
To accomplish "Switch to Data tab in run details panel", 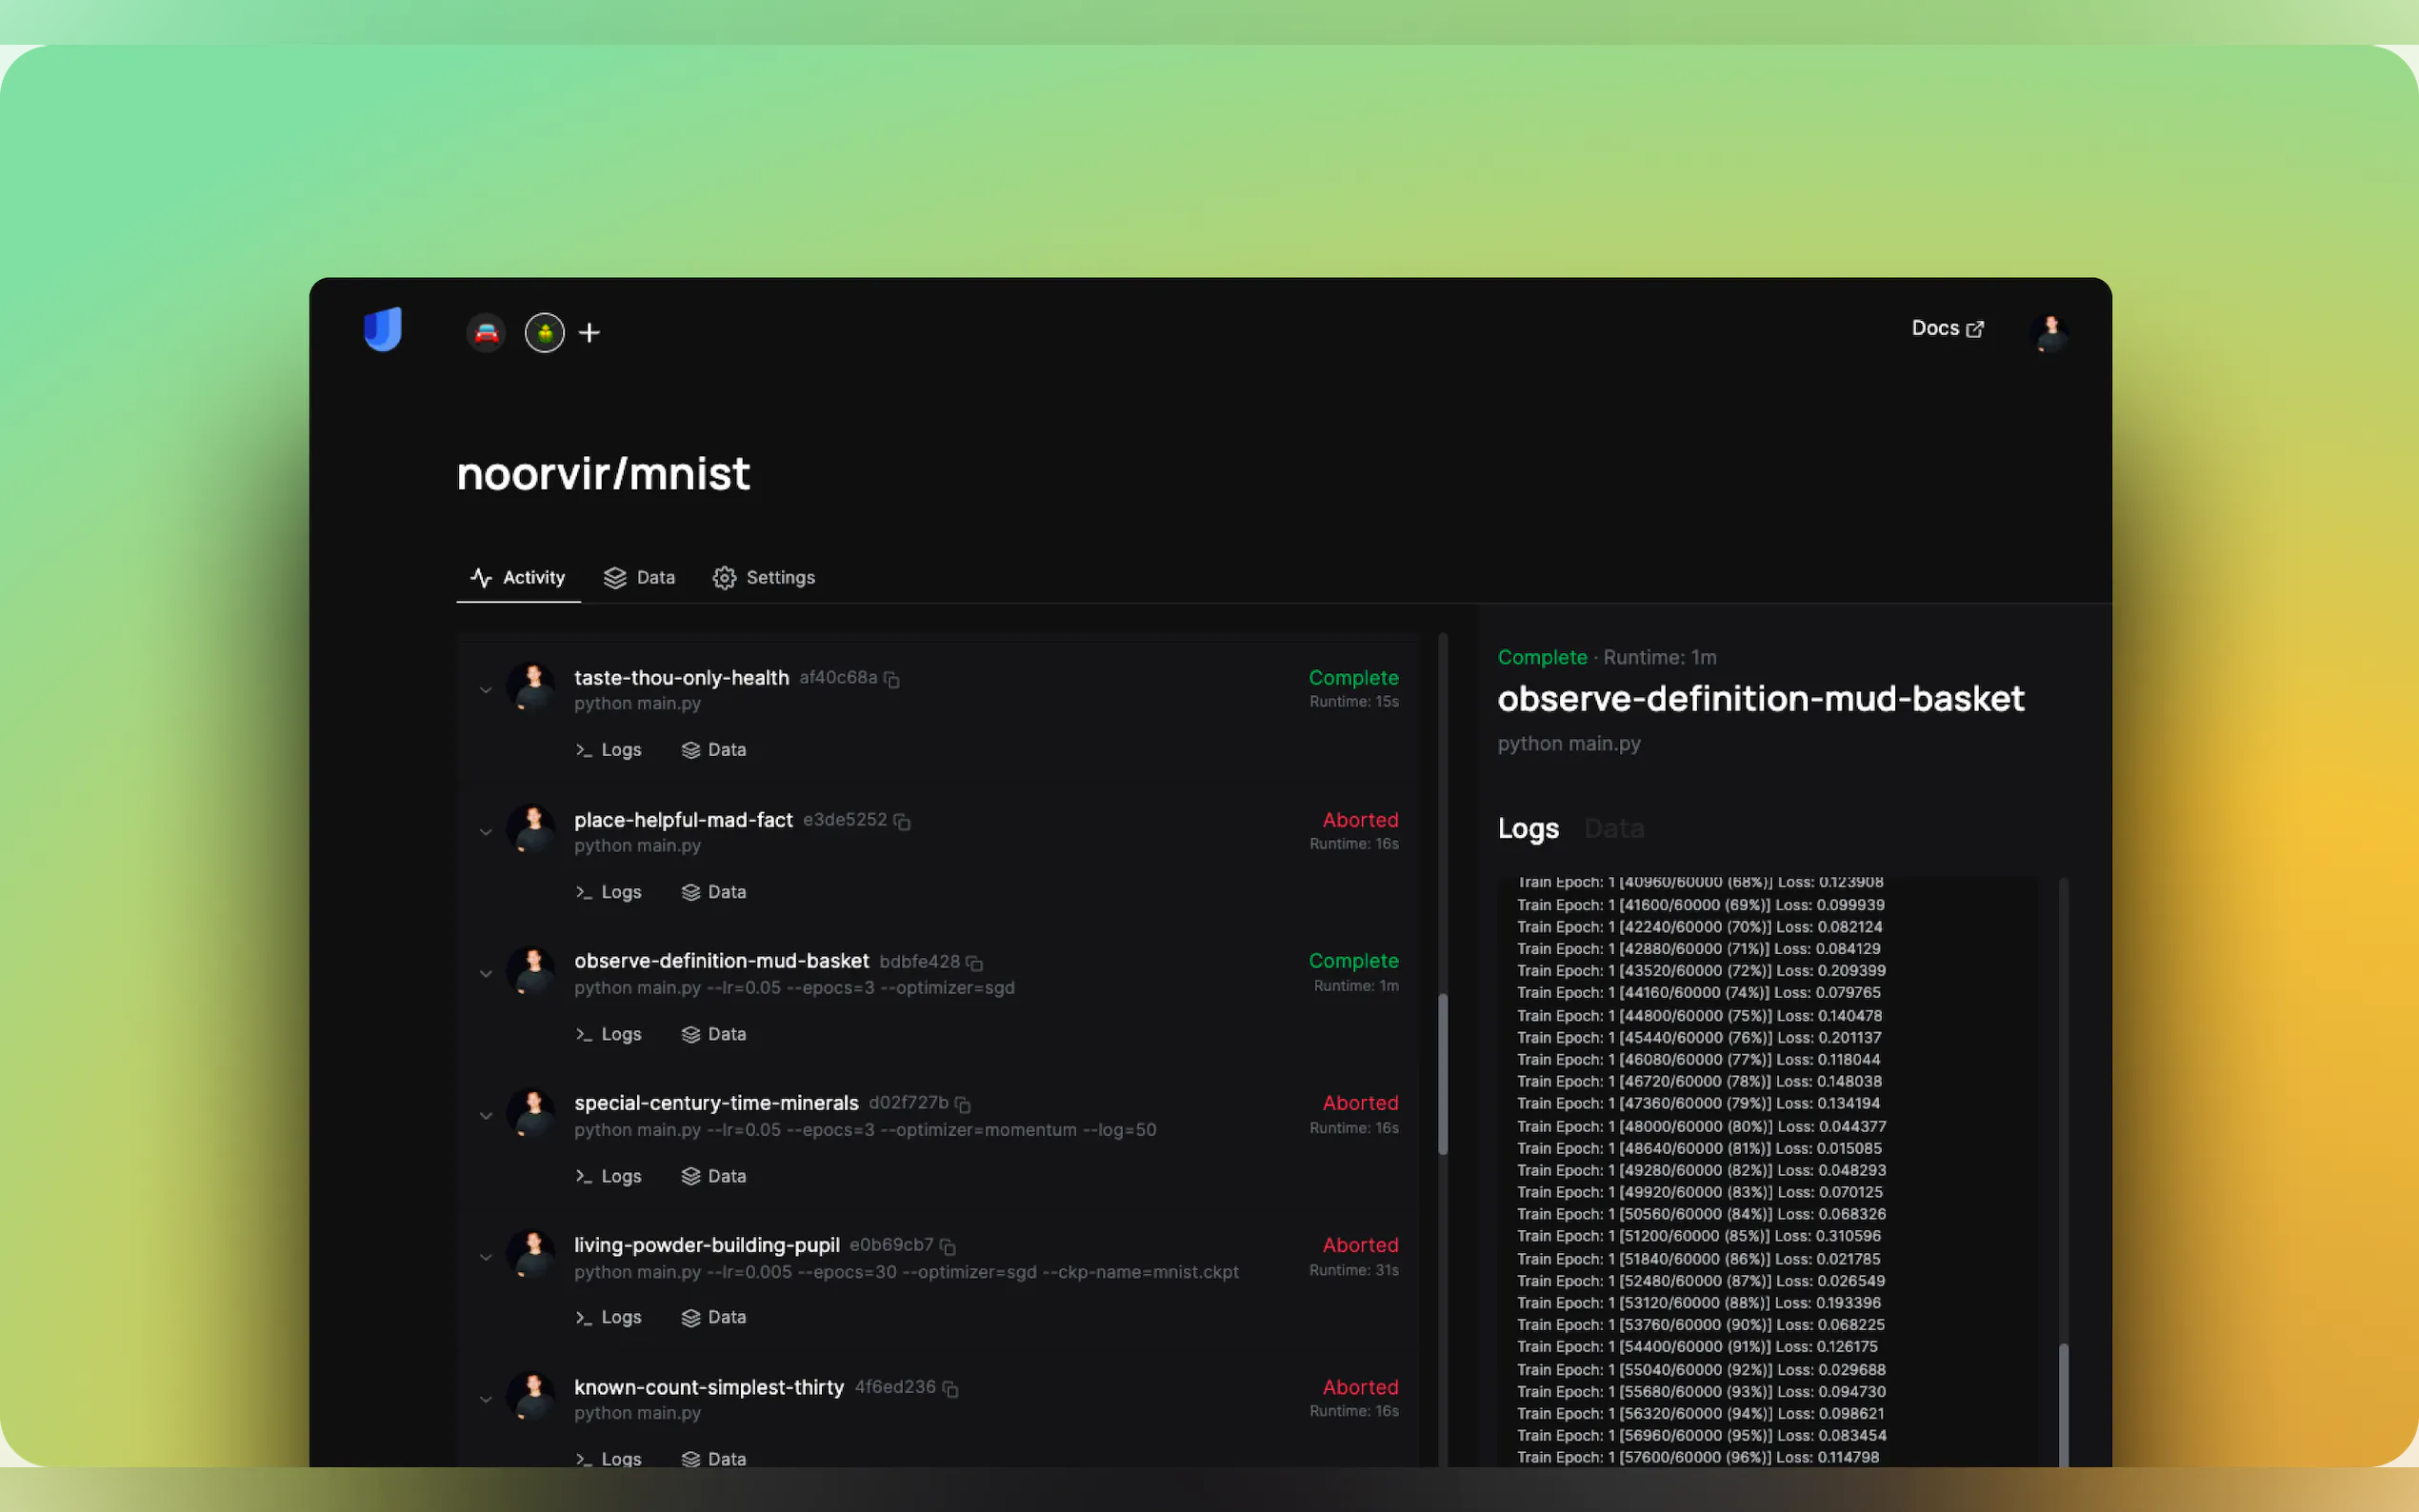I will click(1613, 828).
